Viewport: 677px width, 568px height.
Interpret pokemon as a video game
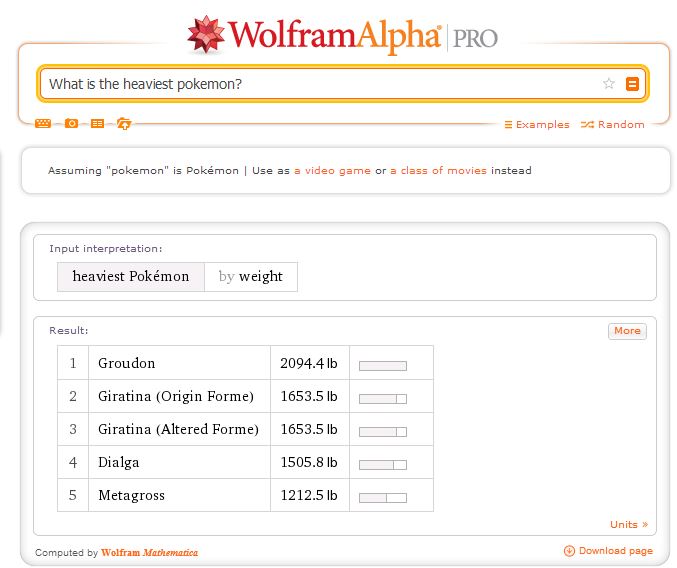click(332, 170)
